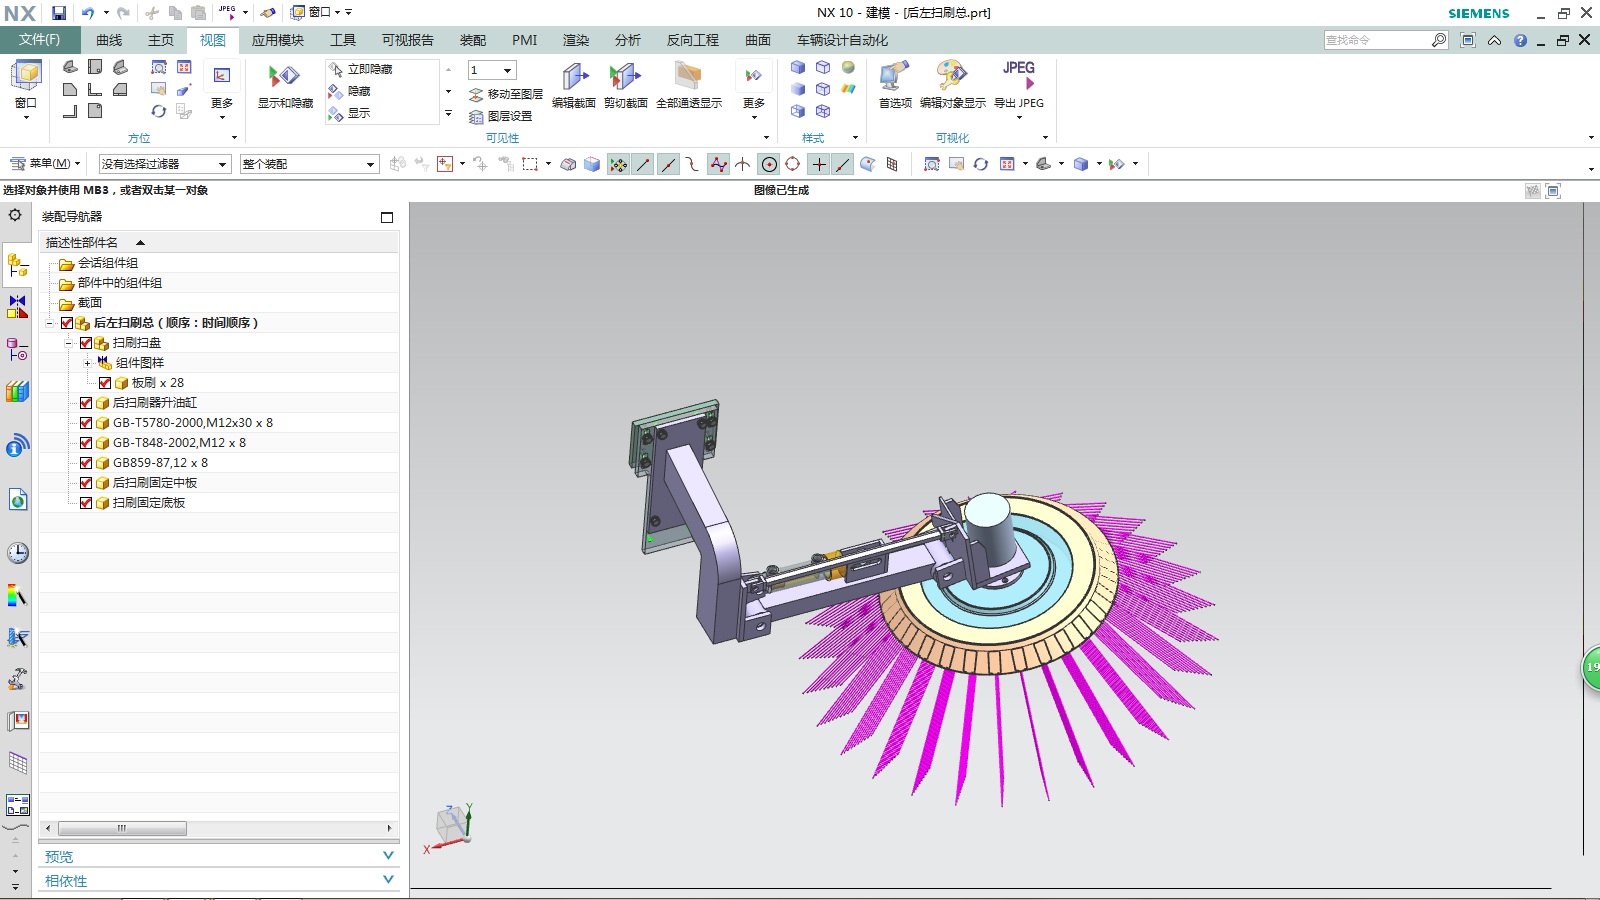Image resolution: width=1600 pixels, height=900 pixels.
Task: Click the Undo arrow icon
Action: (x=88, y=13)
